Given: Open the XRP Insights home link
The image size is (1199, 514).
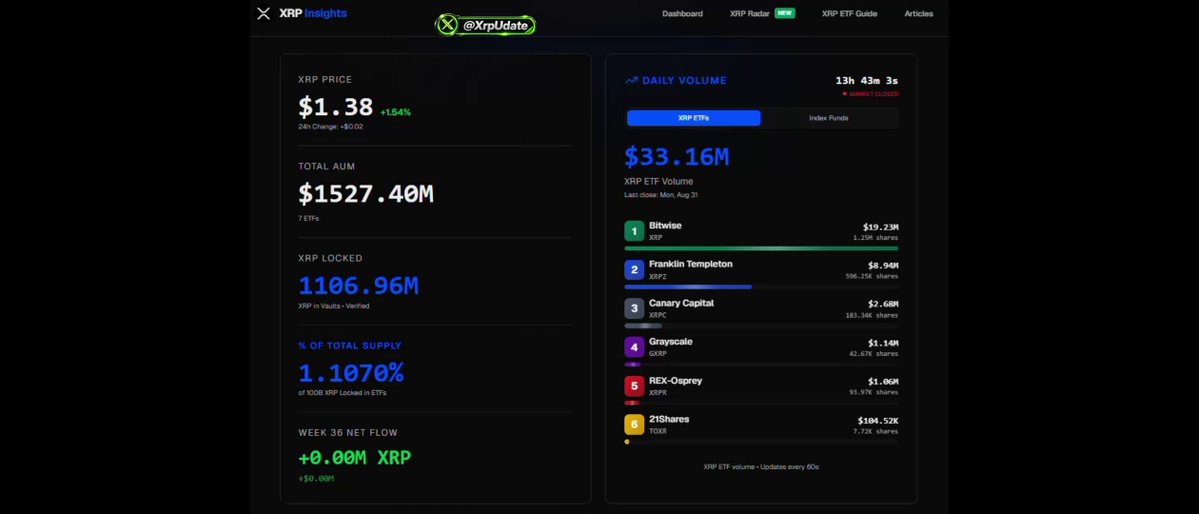Looking at the screenshot, I should (313, 13).
